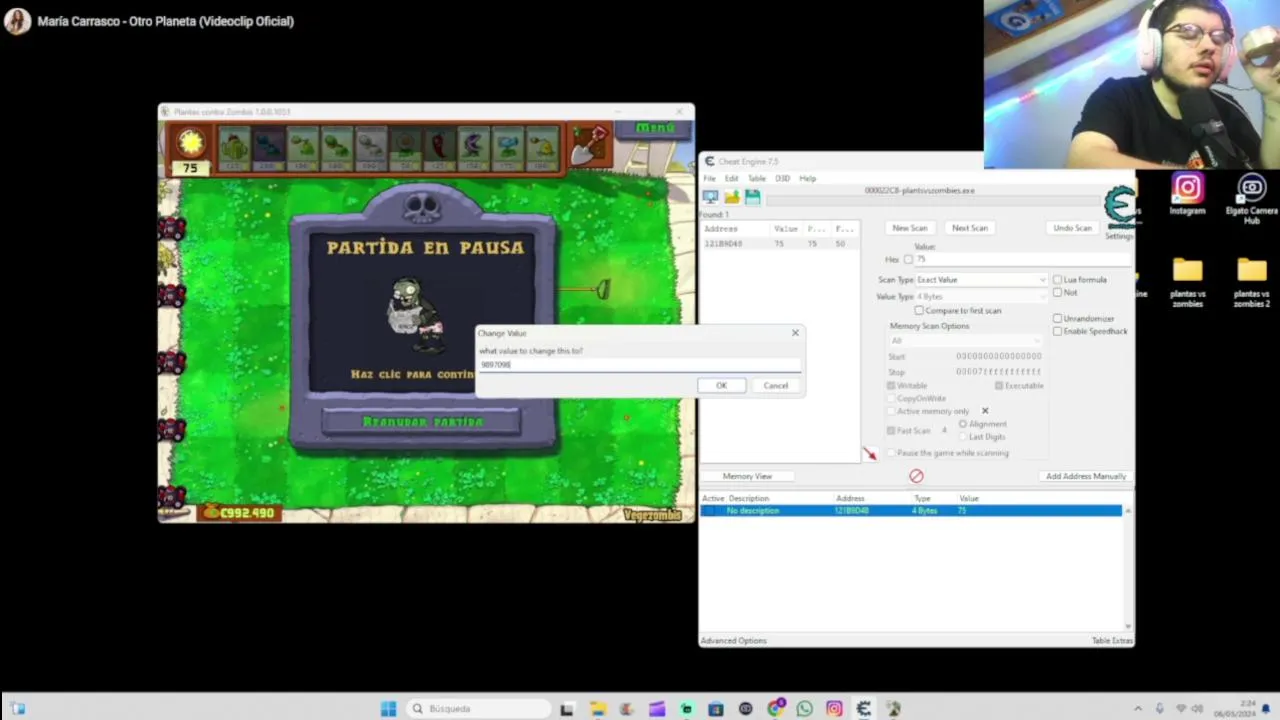This screenshot has height=720, width=1280.
Task: Click Add Address Manually
Action: [1086, 477]
